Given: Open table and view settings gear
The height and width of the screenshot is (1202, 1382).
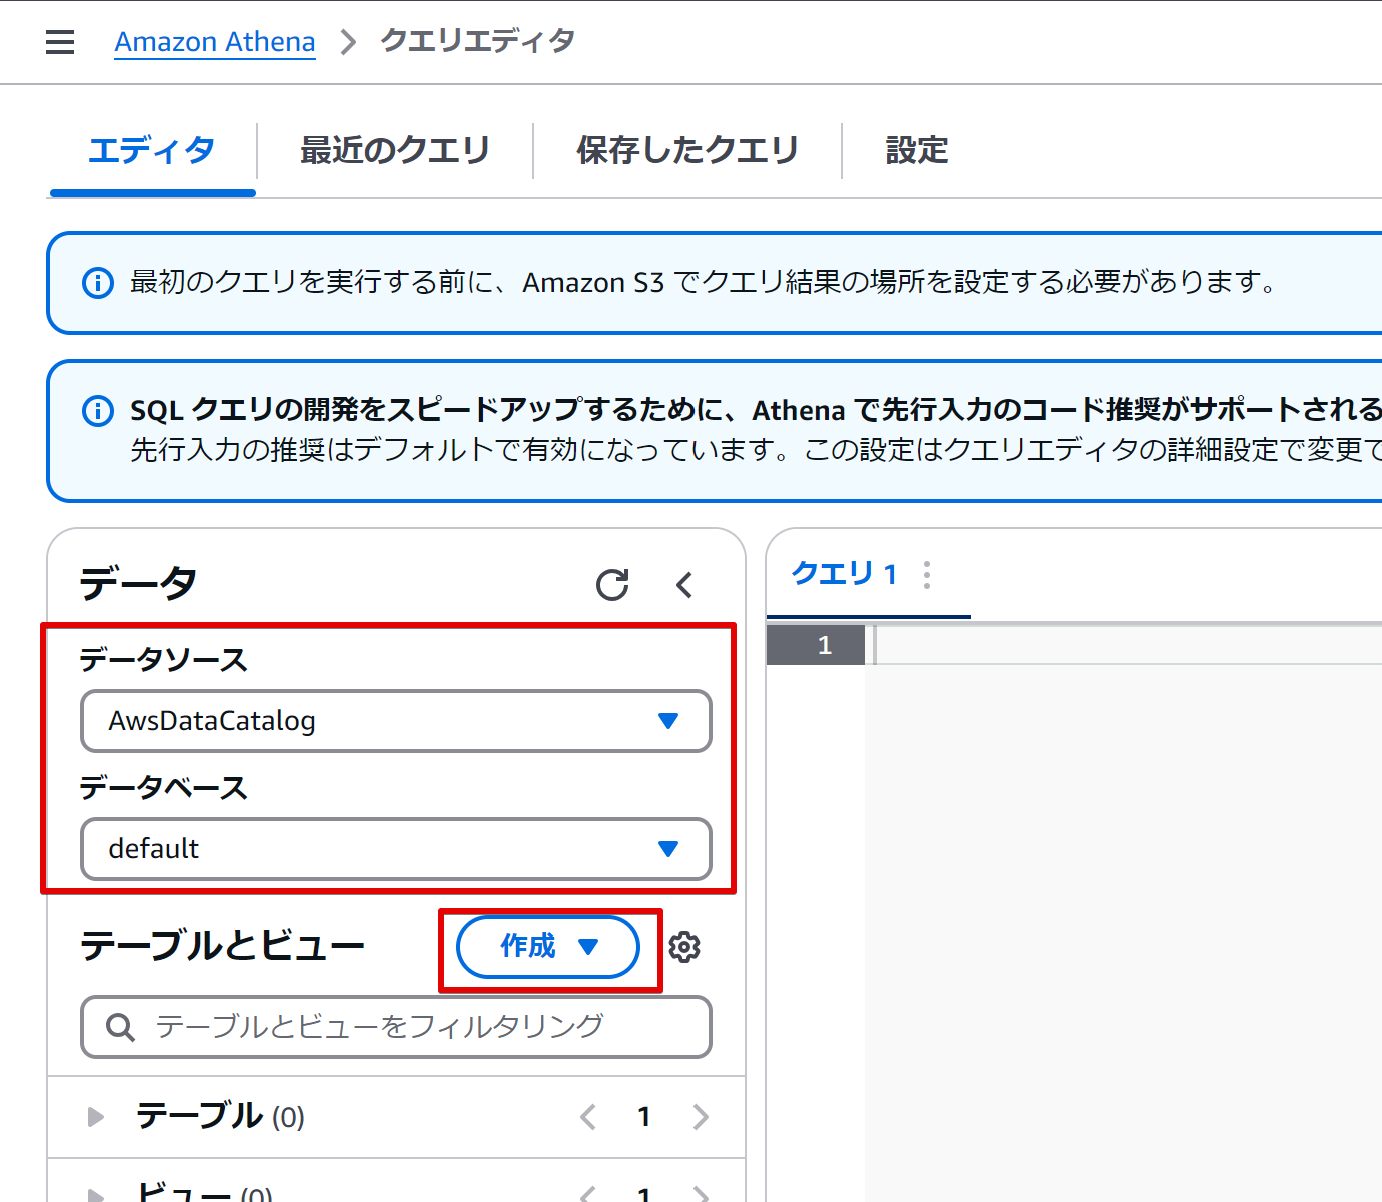Looking at the screenshot, I should (684, 947).
